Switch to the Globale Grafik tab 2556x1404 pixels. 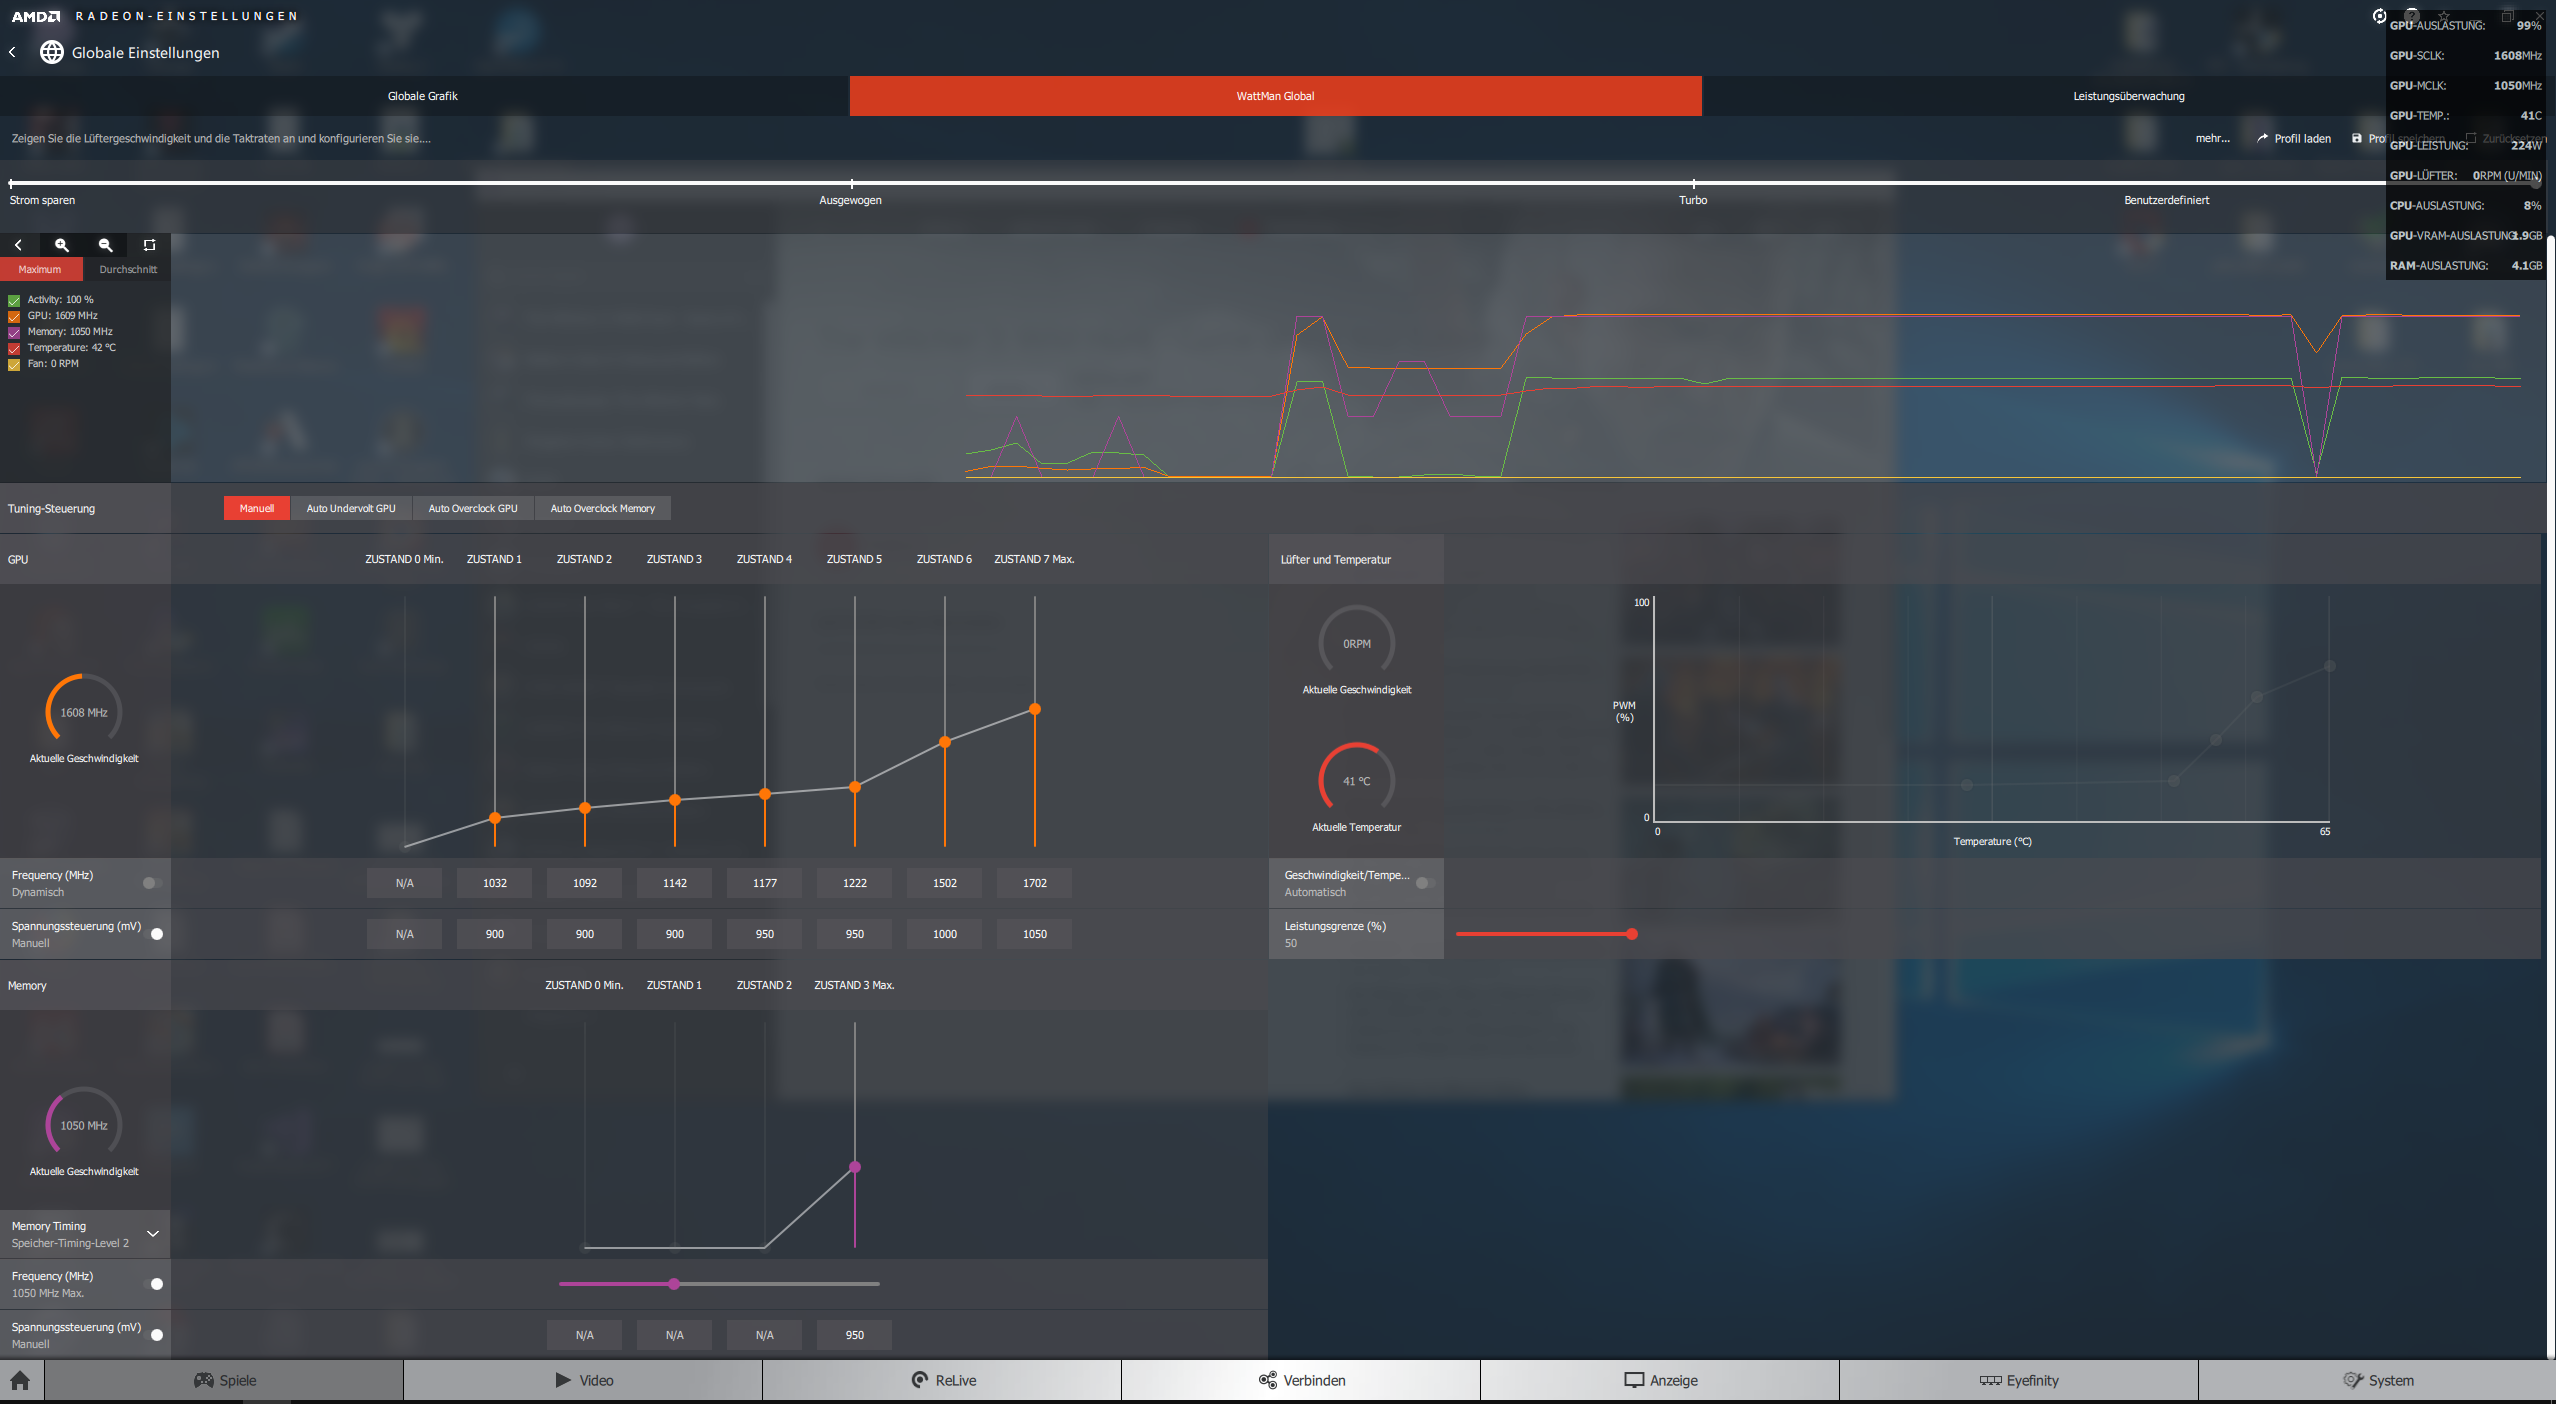[423, 96]
